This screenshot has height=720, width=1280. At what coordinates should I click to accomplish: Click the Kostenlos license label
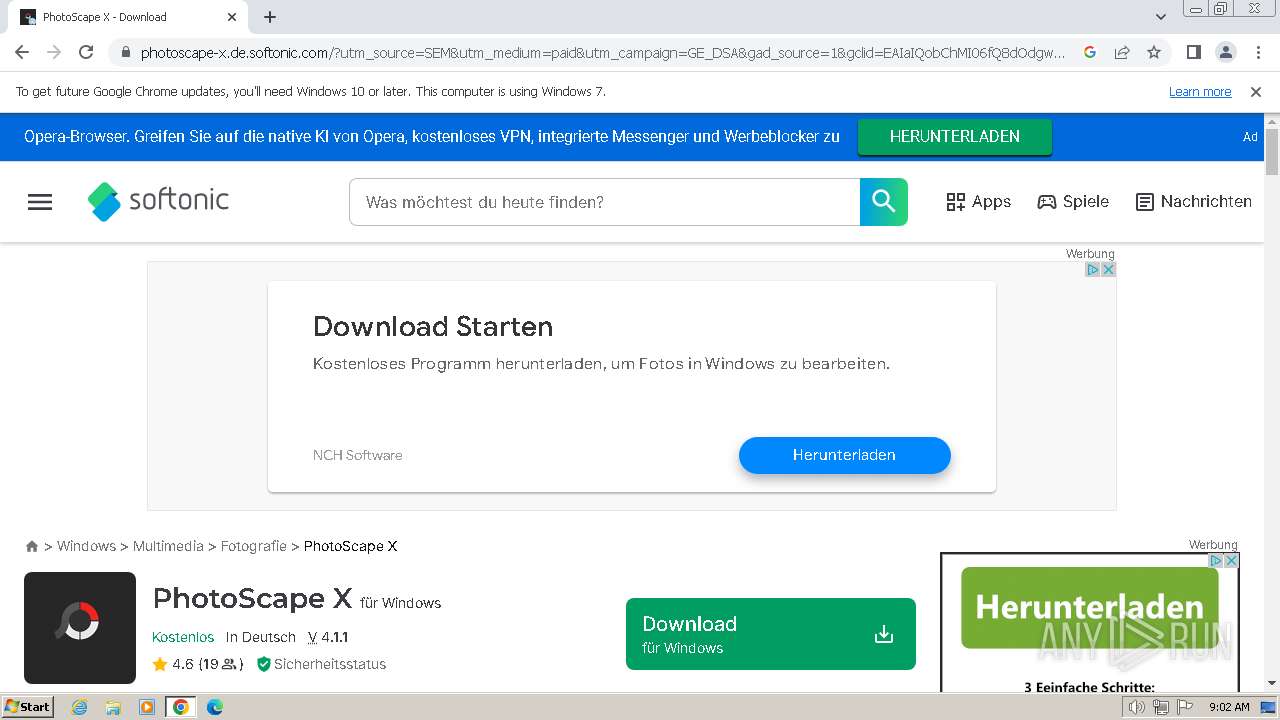pyautogui.click(x=183, y=637)
